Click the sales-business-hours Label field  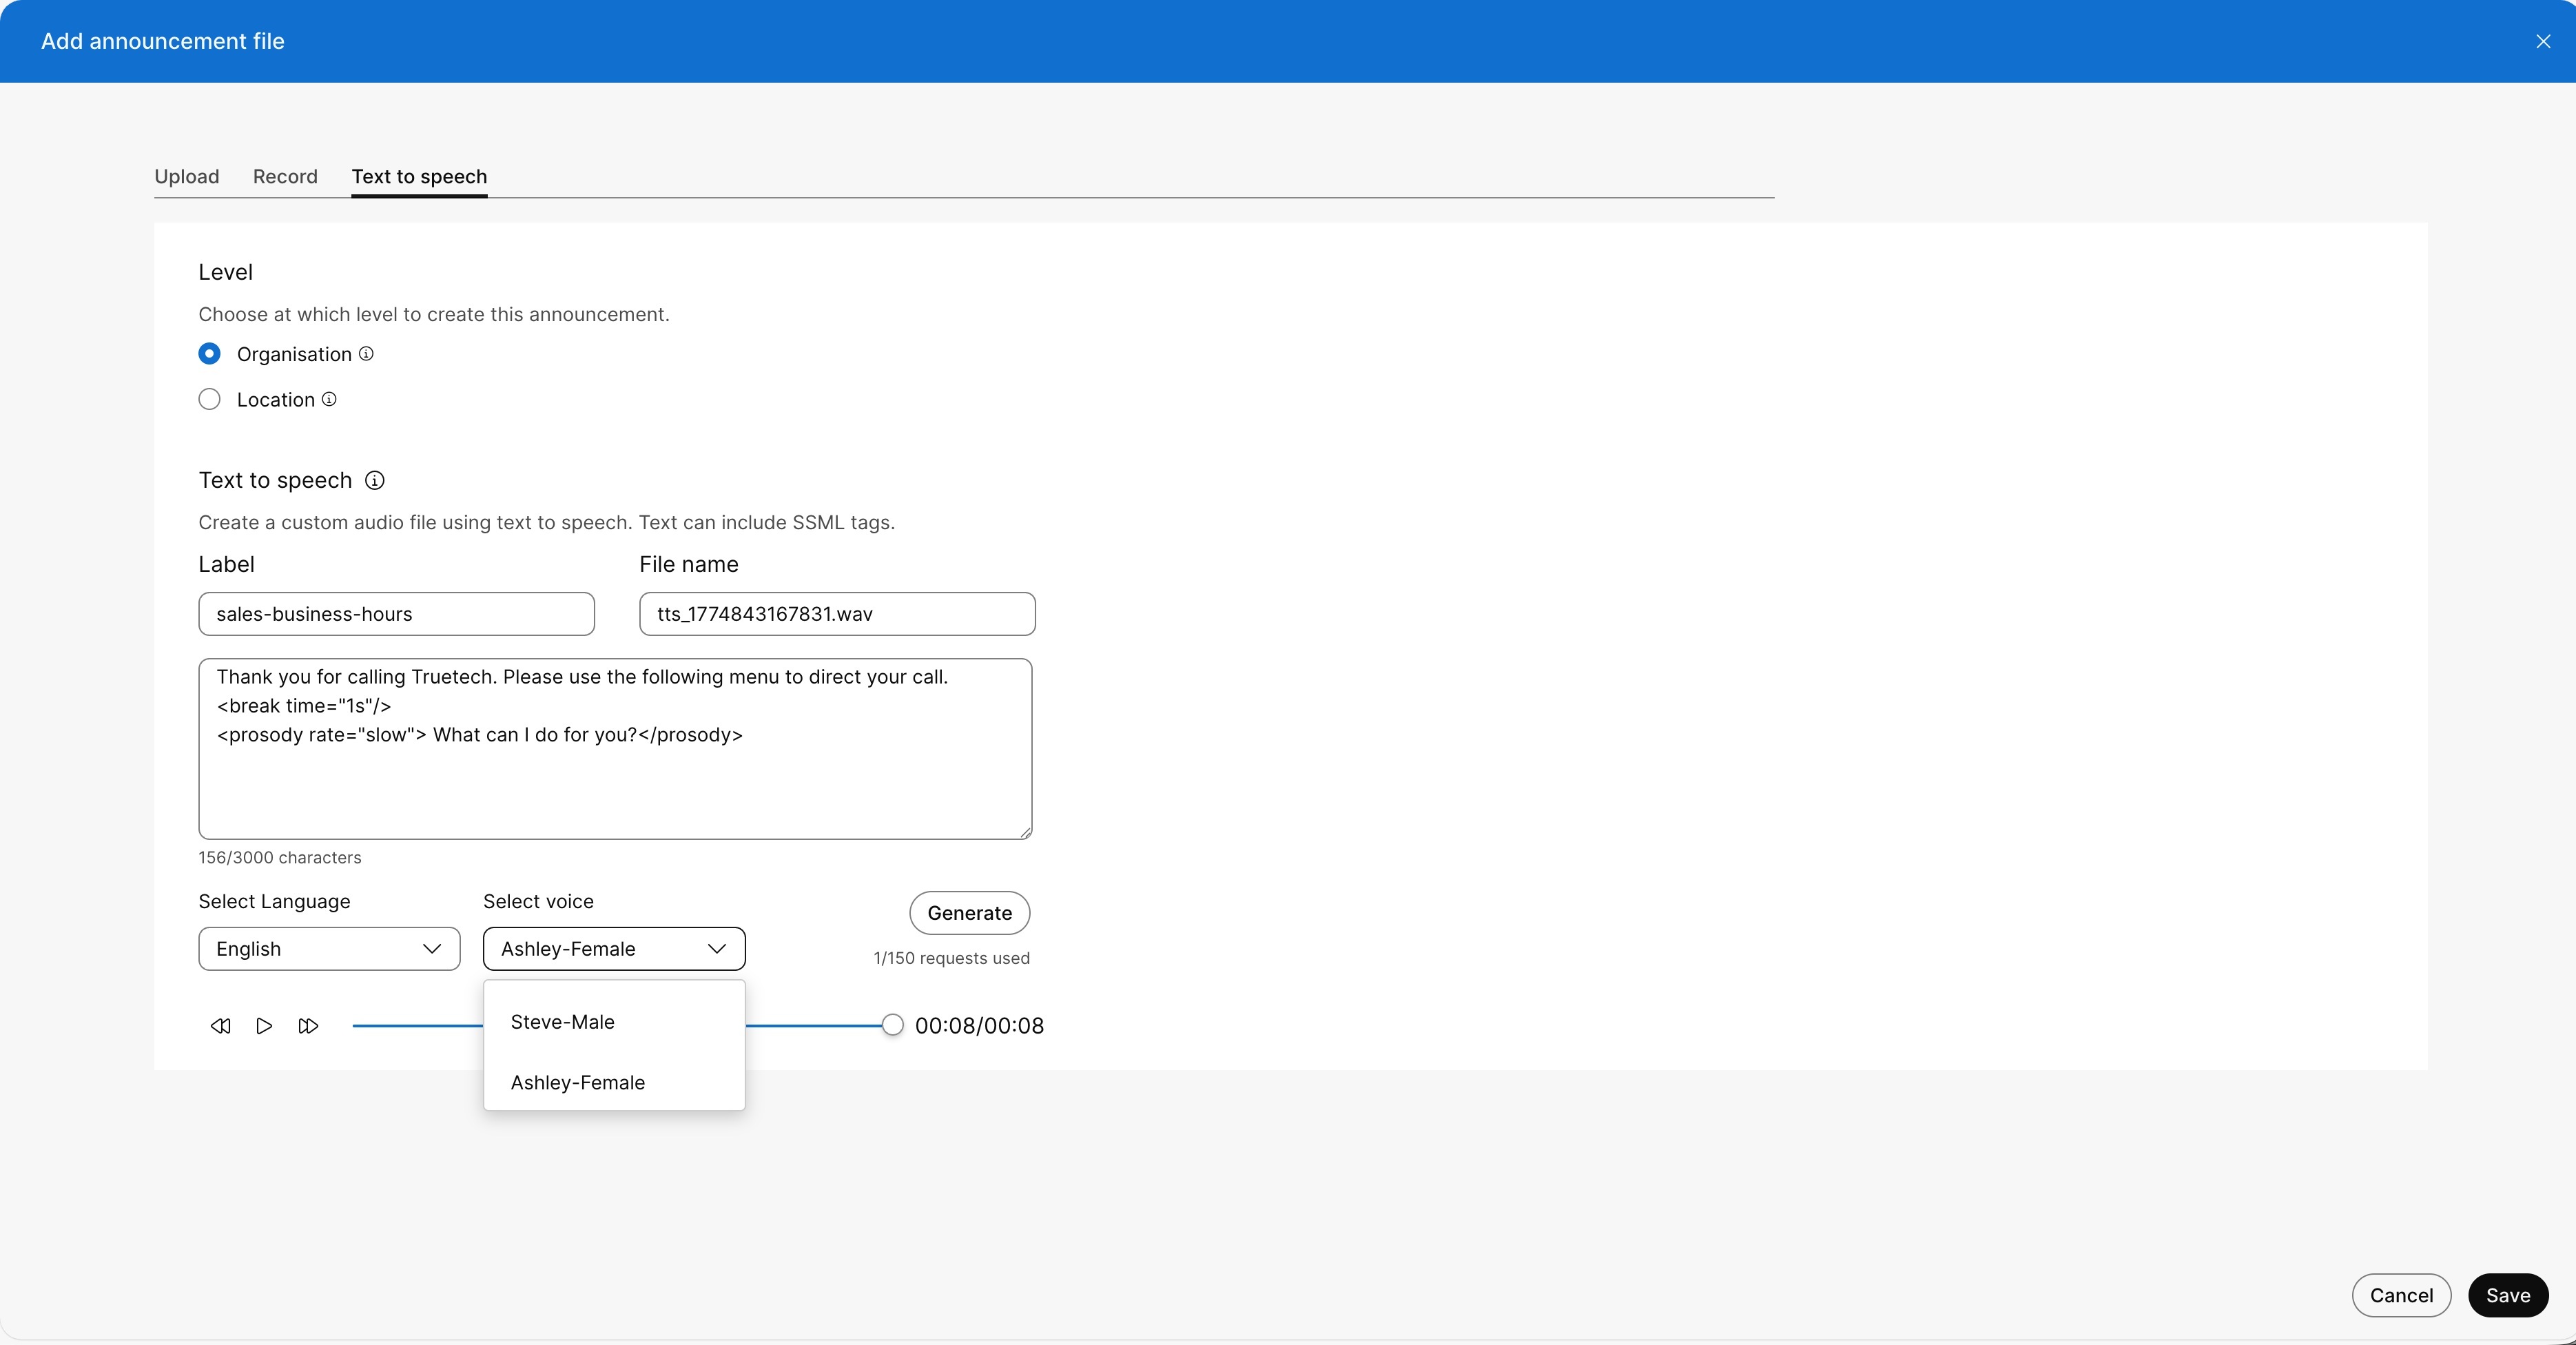pos(397,614)
